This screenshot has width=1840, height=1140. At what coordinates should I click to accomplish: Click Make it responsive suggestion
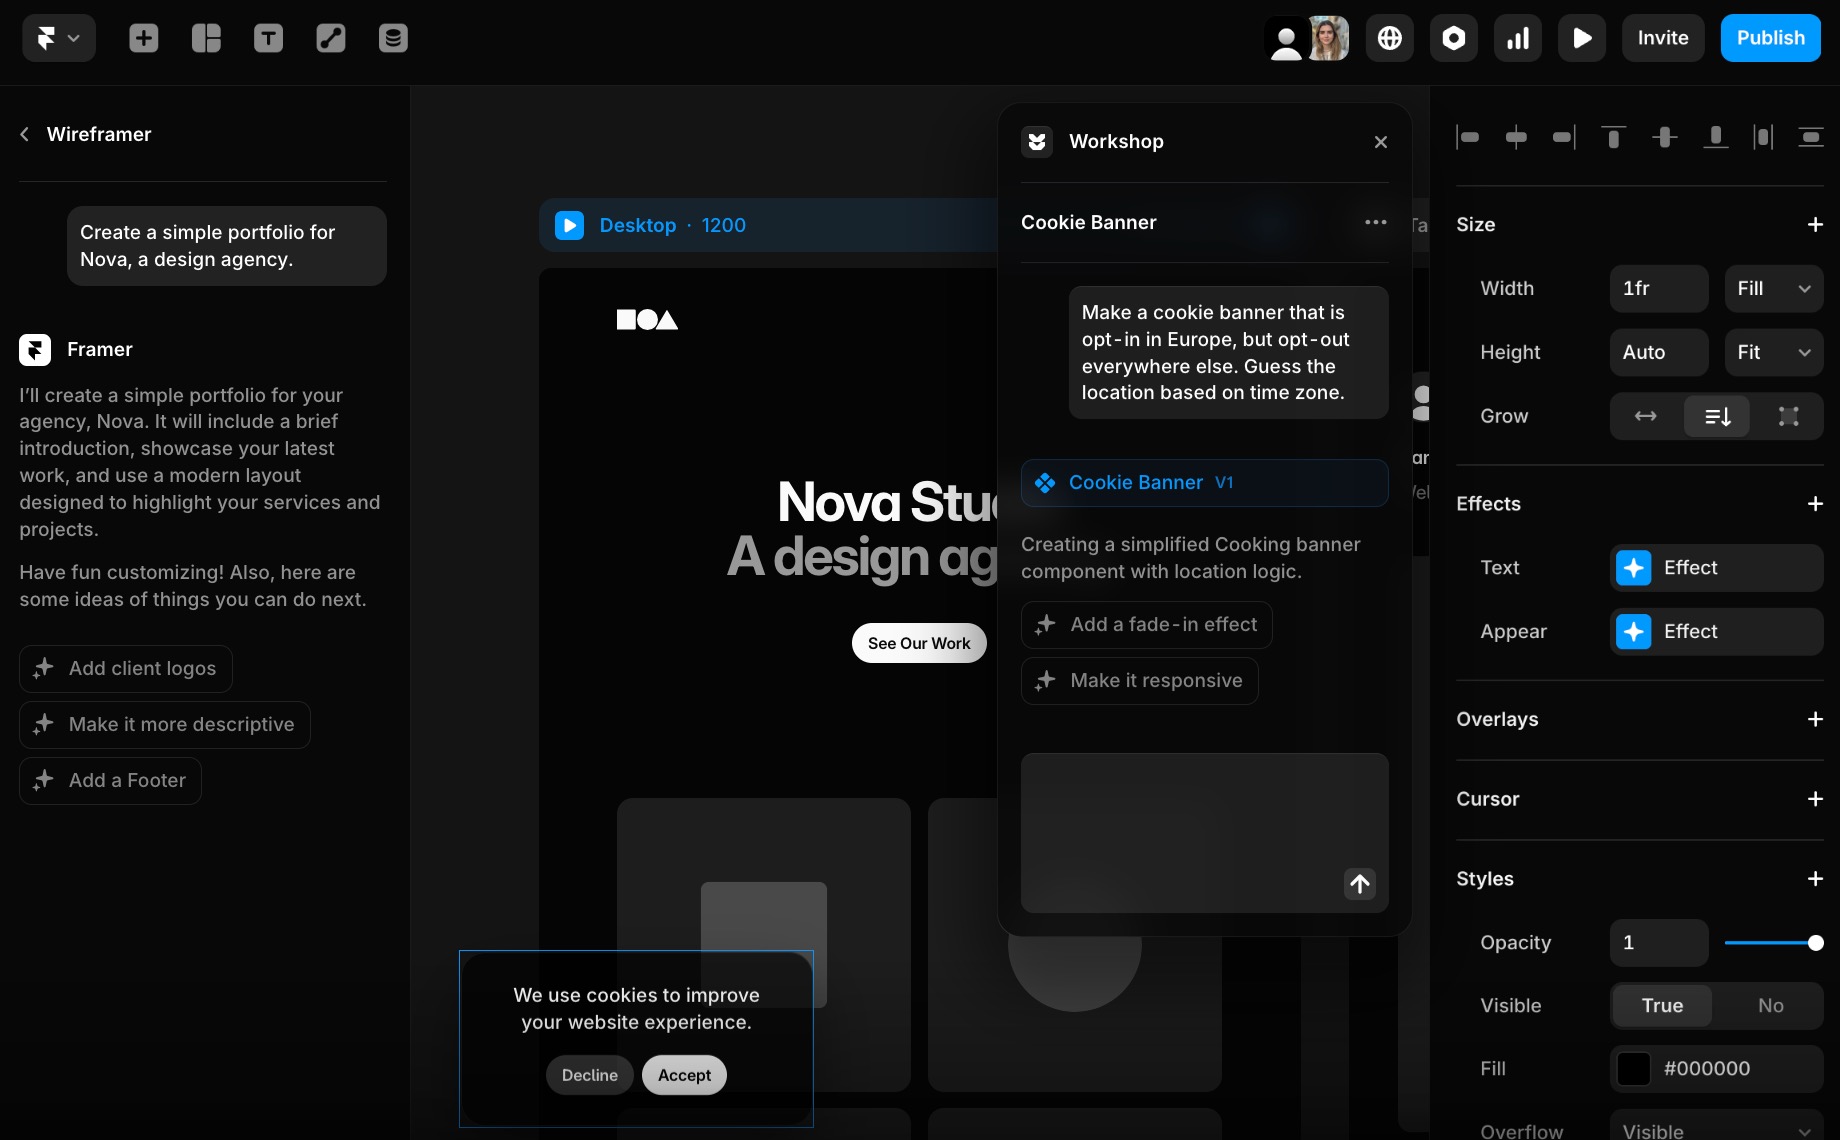point(1140,681)
